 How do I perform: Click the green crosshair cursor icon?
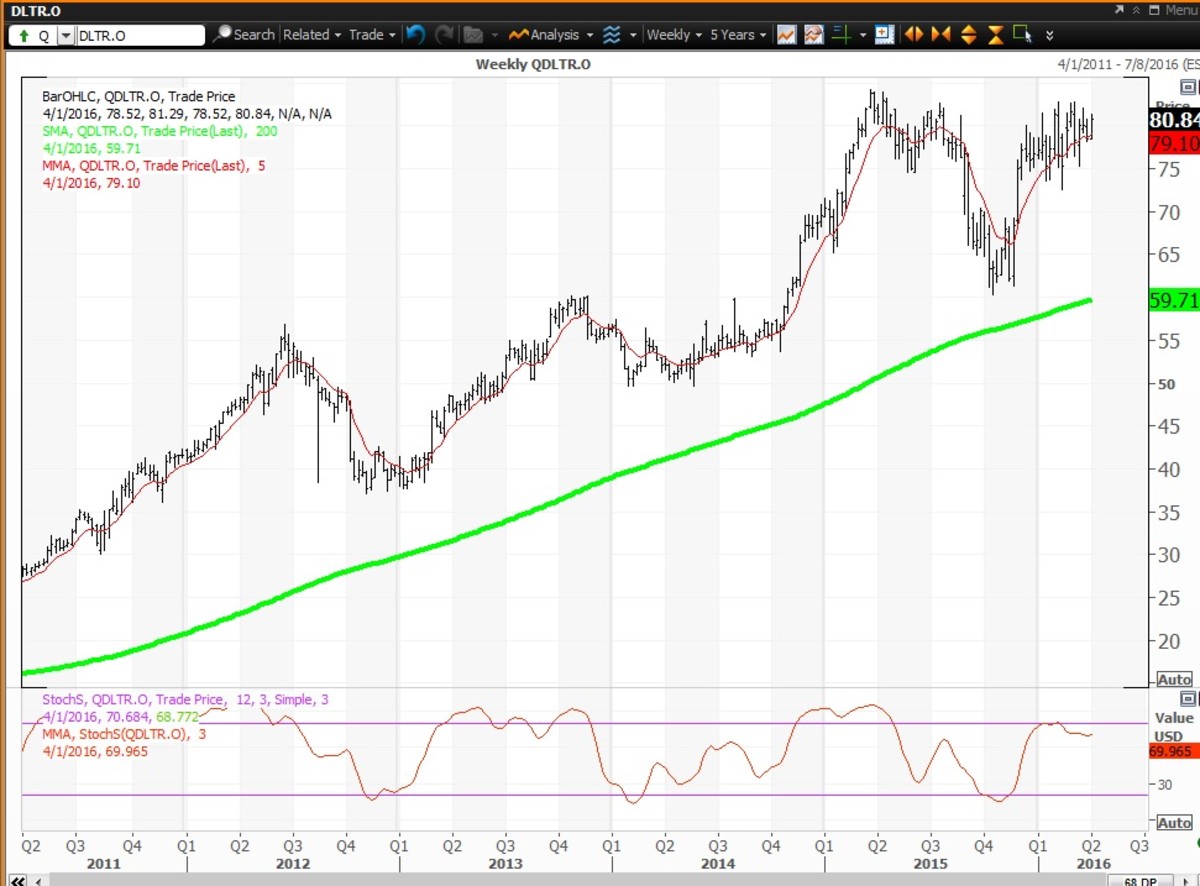pyautogui.click(x=841, y=34)
